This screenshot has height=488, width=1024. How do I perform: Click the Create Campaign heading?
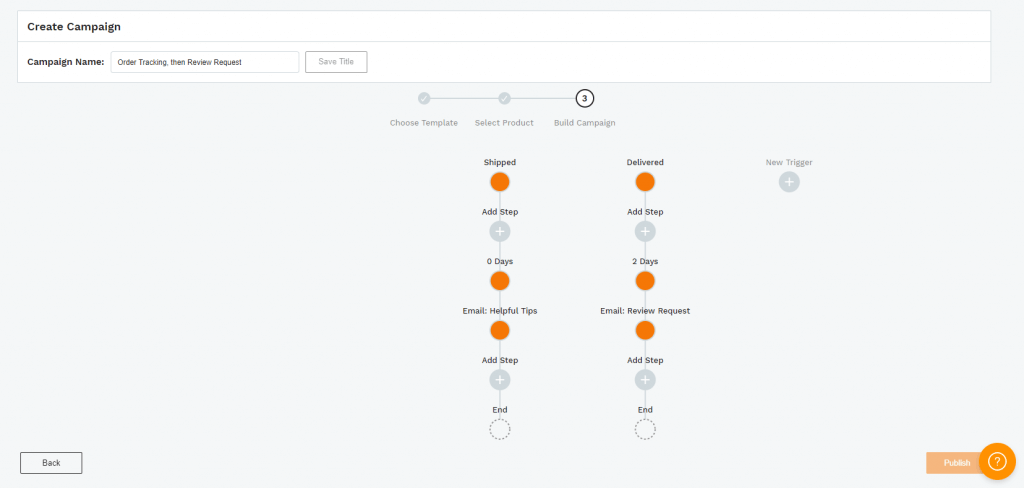[x=74, y=27]
